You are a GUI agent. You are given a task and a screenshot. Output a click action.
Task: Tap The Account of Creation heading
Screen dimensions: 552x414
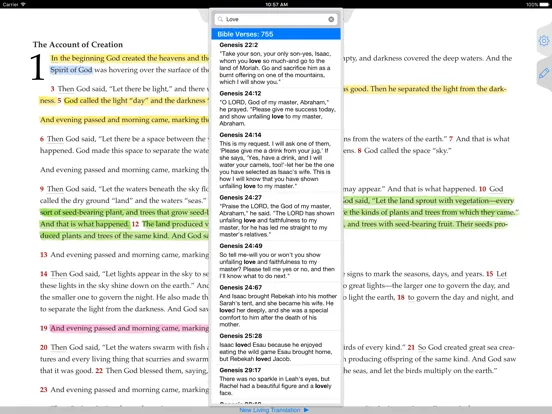tap(78, 45)
